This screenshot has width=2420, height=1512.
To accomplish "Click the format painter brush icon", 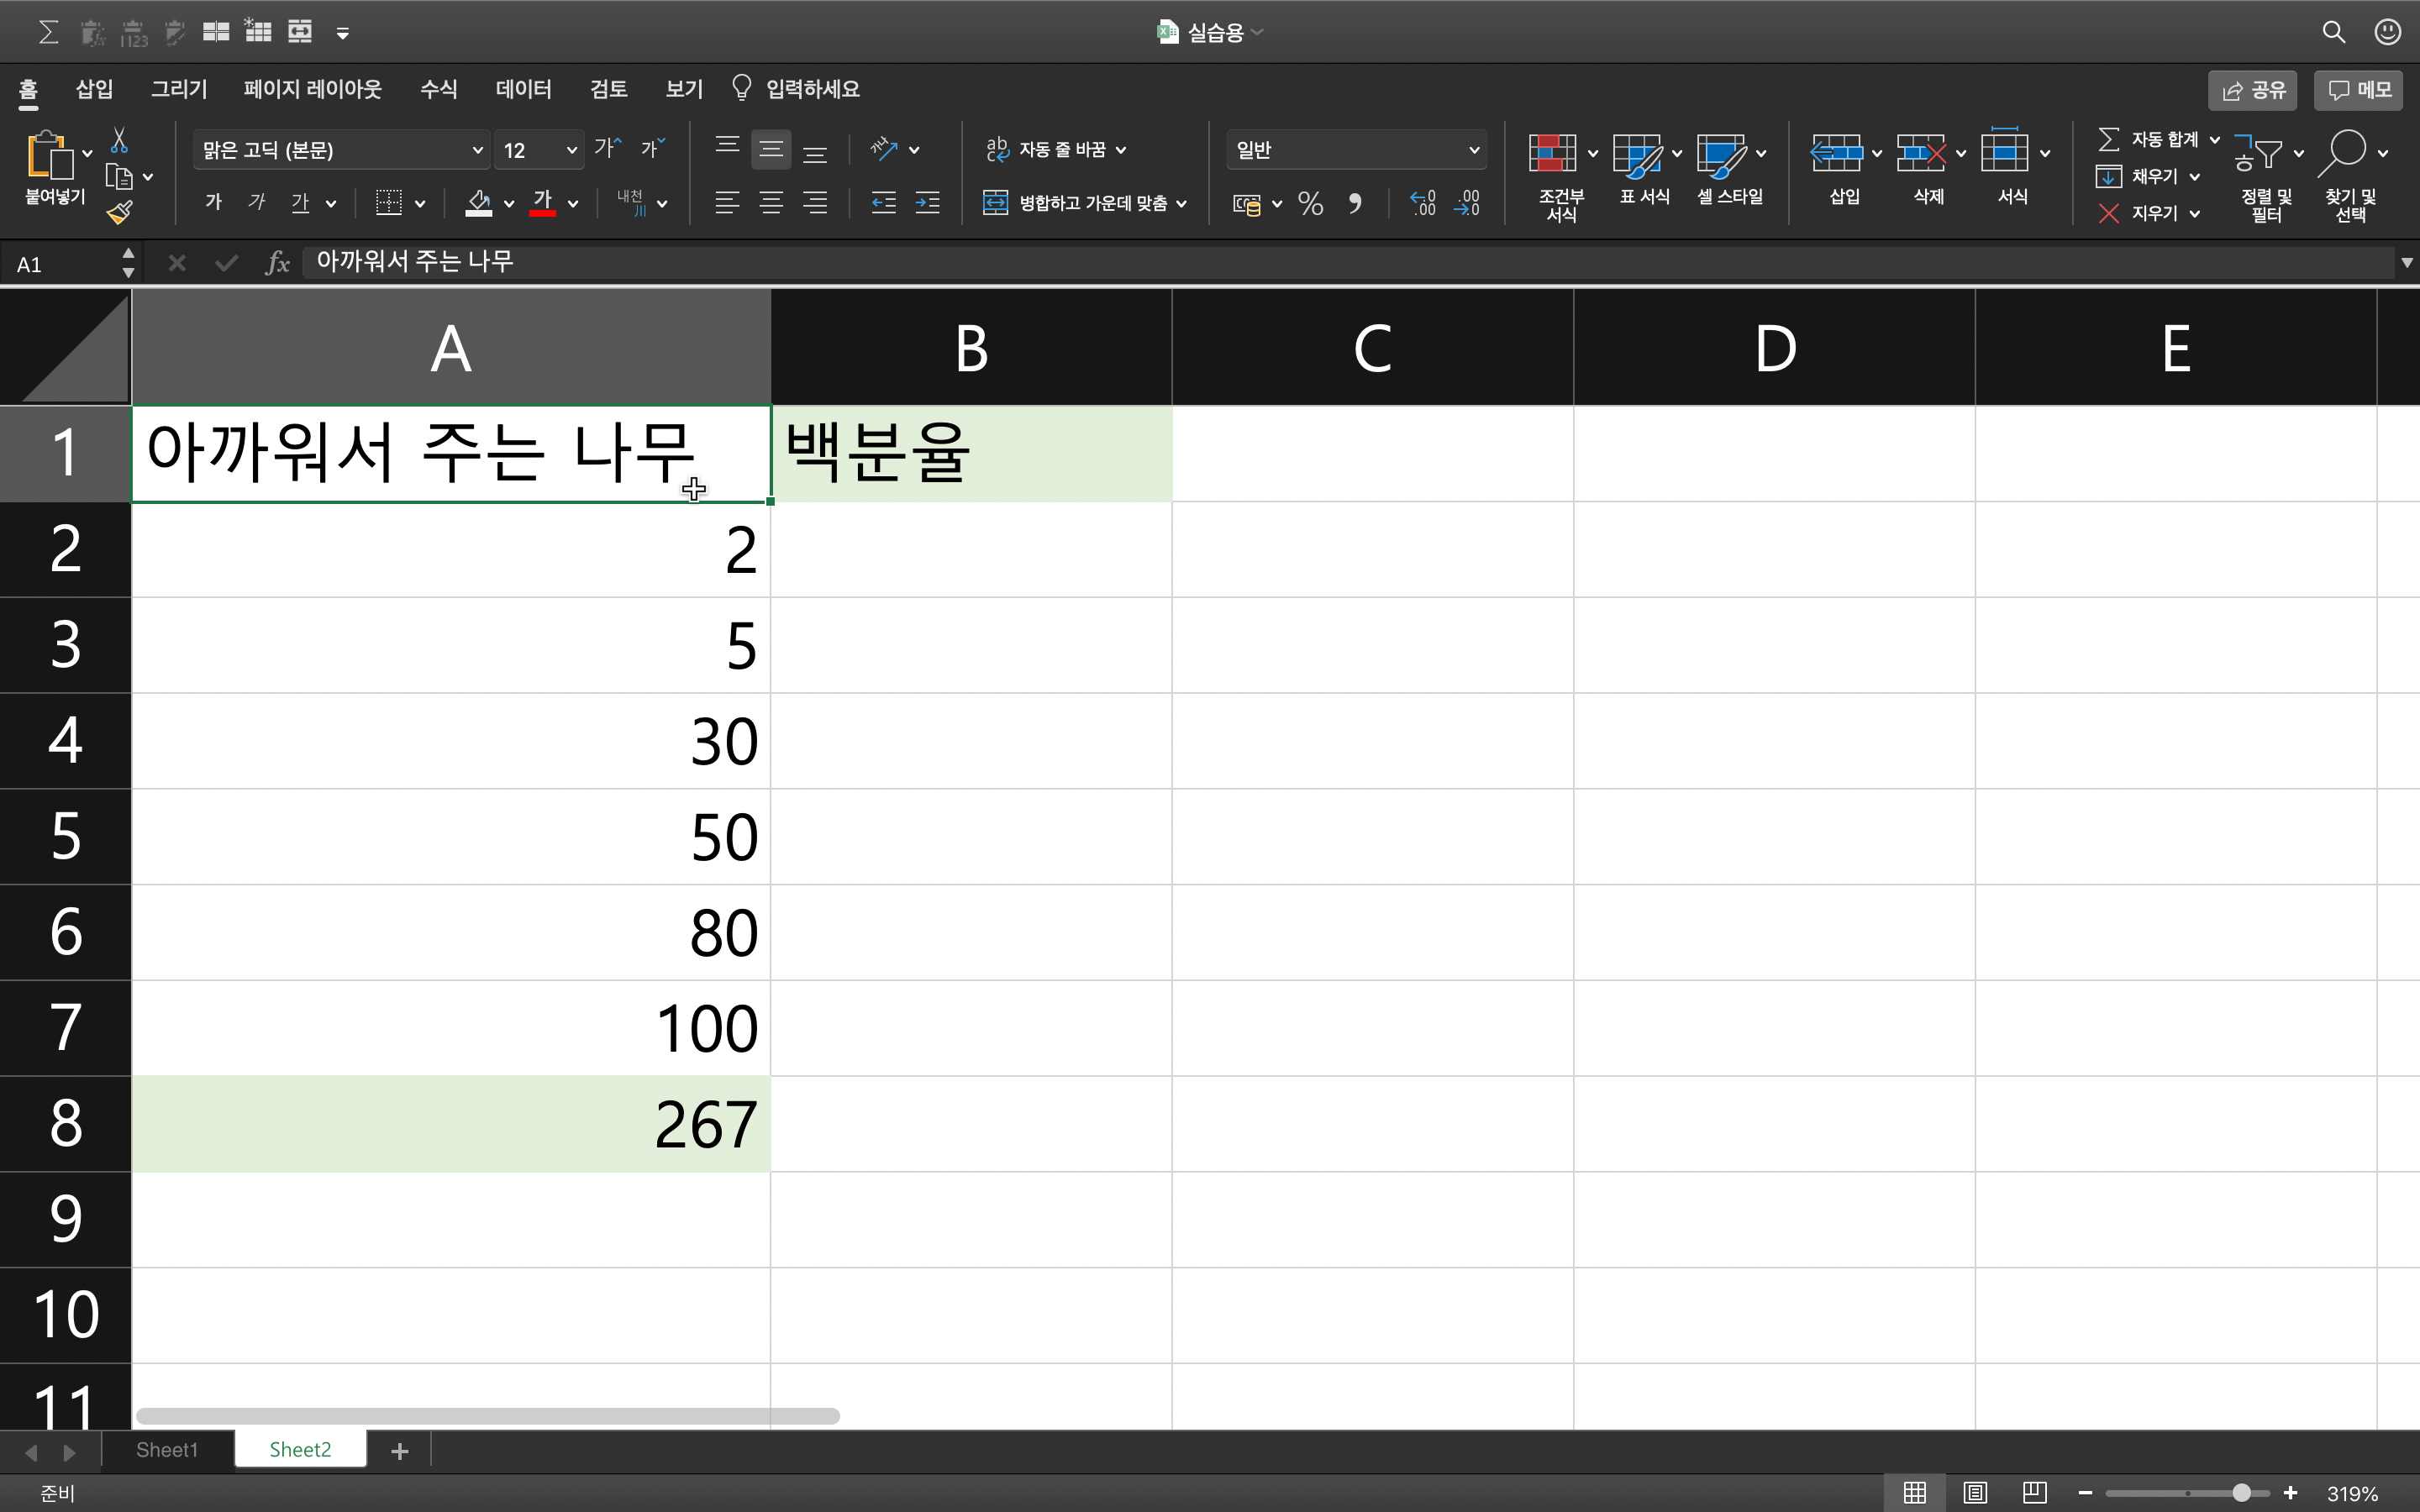I will click(120, 212).
